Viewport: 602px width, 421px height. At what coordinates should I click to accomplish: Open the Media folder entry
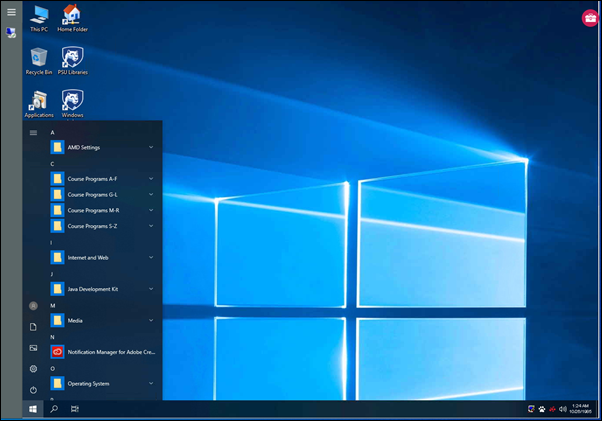point(103,320)
